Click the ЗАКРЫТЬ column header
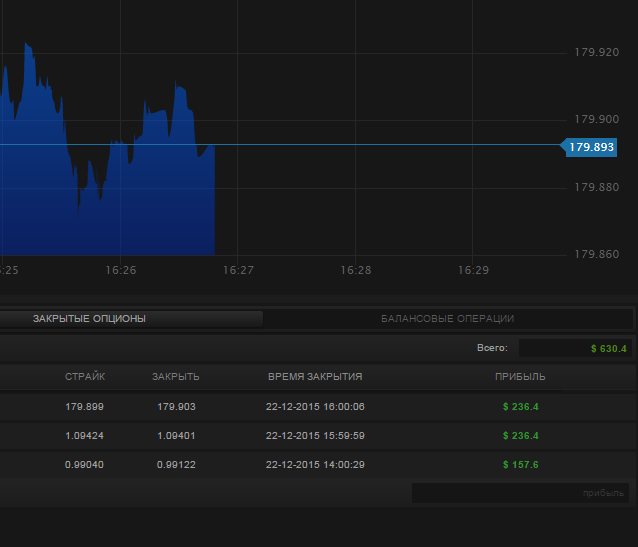This screenshot has width=638, height=547. pos(176,377)
